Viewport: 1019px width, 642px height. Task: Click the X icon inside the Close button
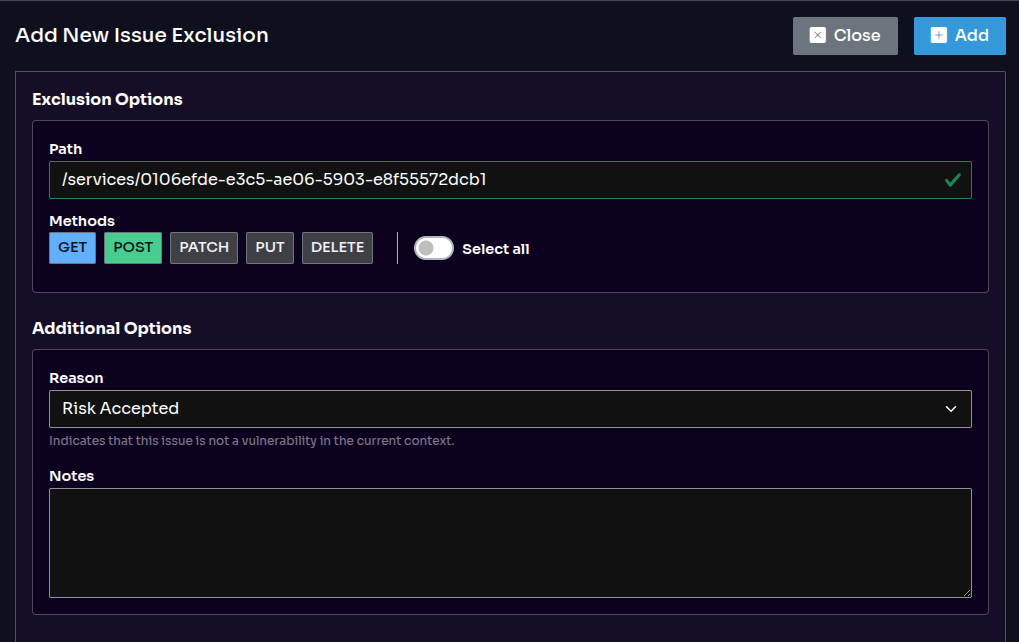coord(820,35)
